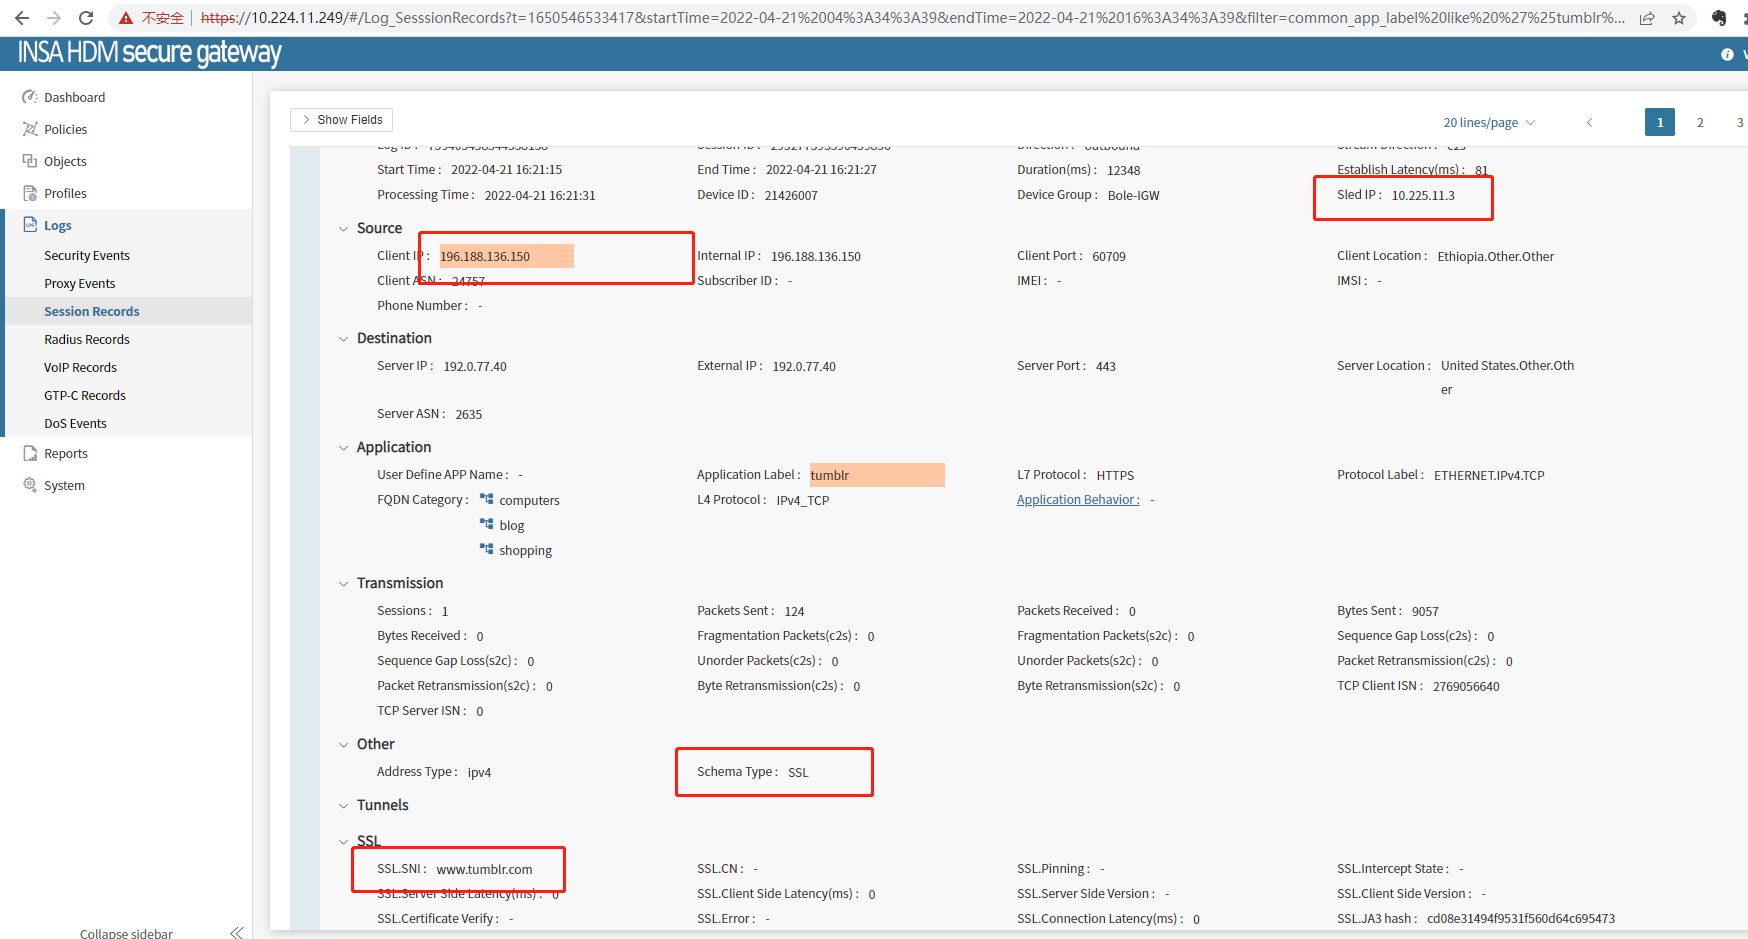Image resolution: width=1748 pixels, height=939 pixels.
Task: Collapse the Source section
Action: (344, 229)
